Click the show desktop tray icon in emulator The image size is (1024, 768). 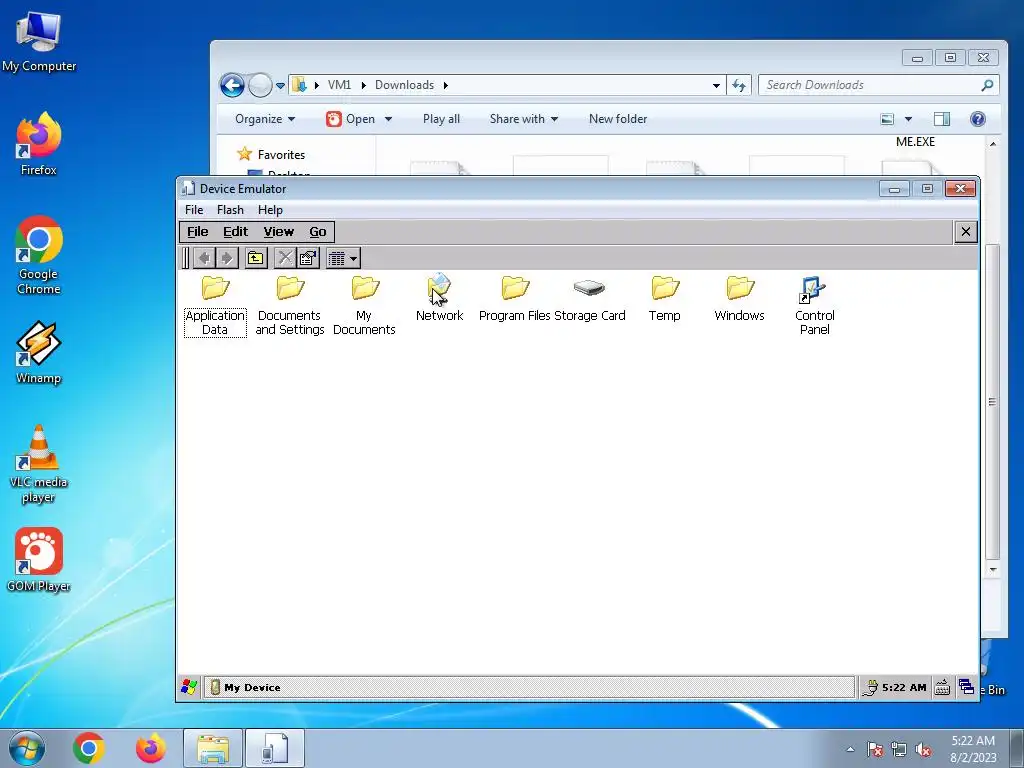966,687
